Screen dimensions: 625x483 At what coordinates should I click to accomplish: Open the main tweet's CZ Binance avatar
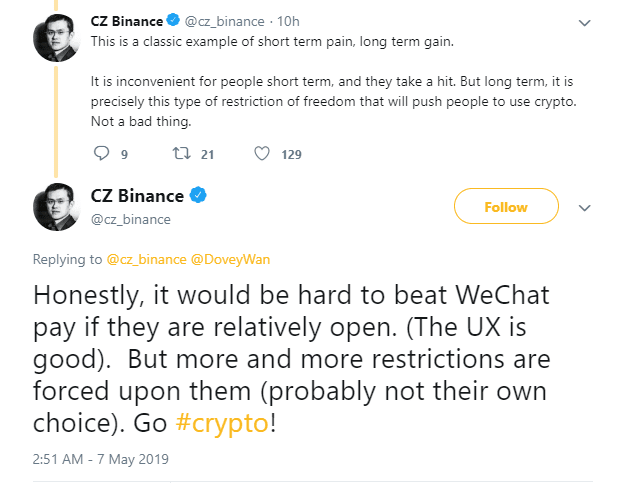pos(57,208)
